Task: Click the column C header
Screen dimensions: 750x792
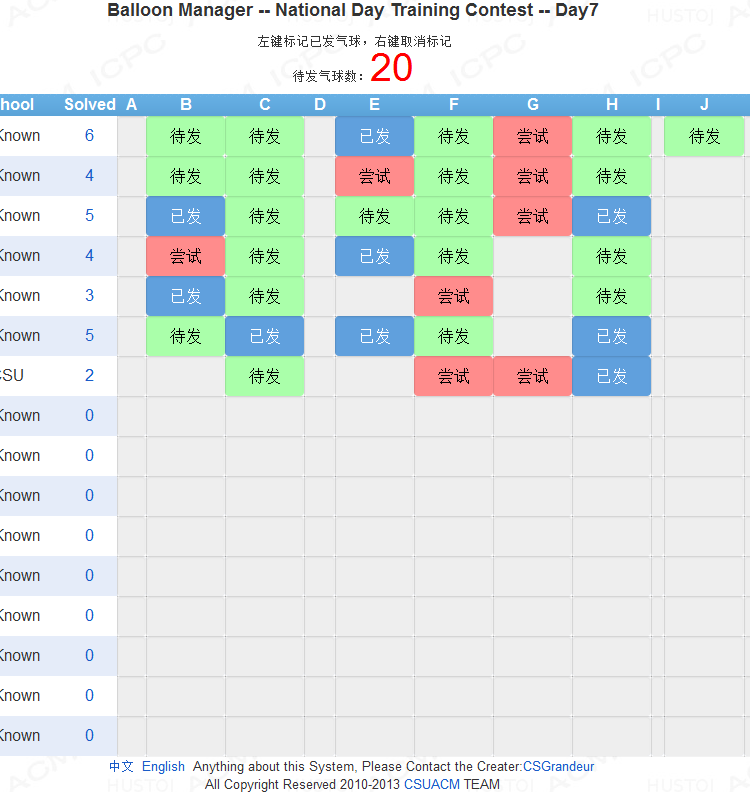Action: (x=264, y=105)
